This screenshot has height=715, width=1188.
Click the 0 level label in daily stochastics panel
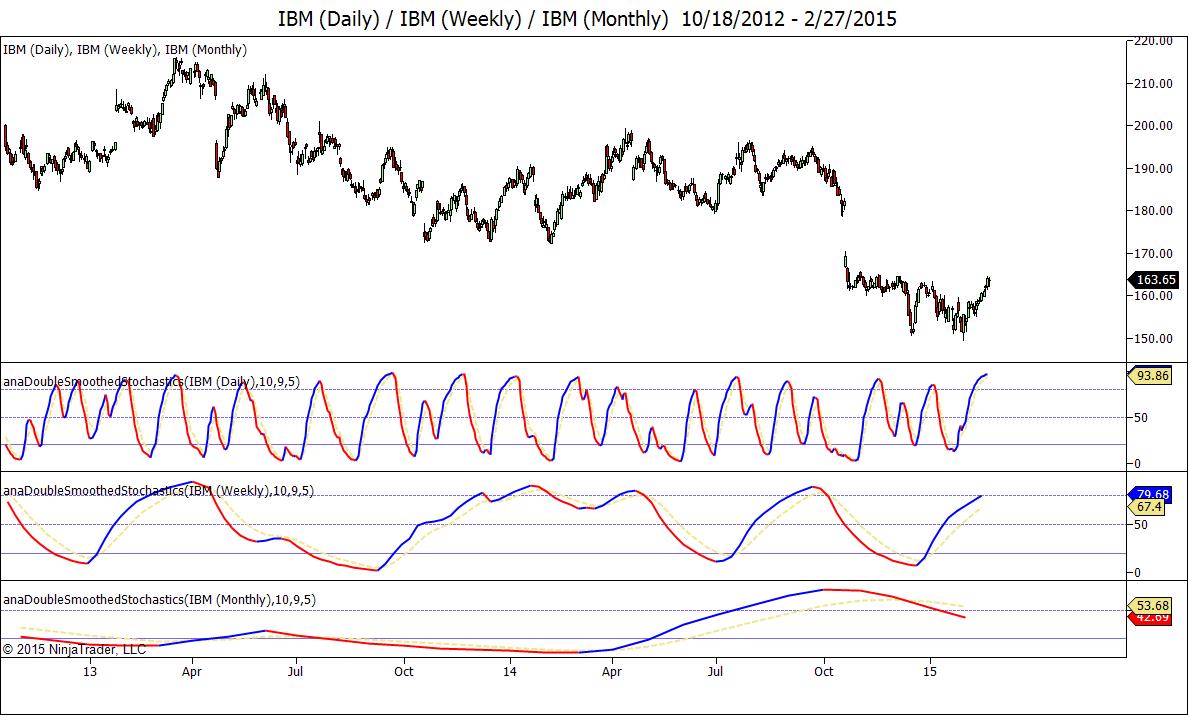(x=1137, y=464)
